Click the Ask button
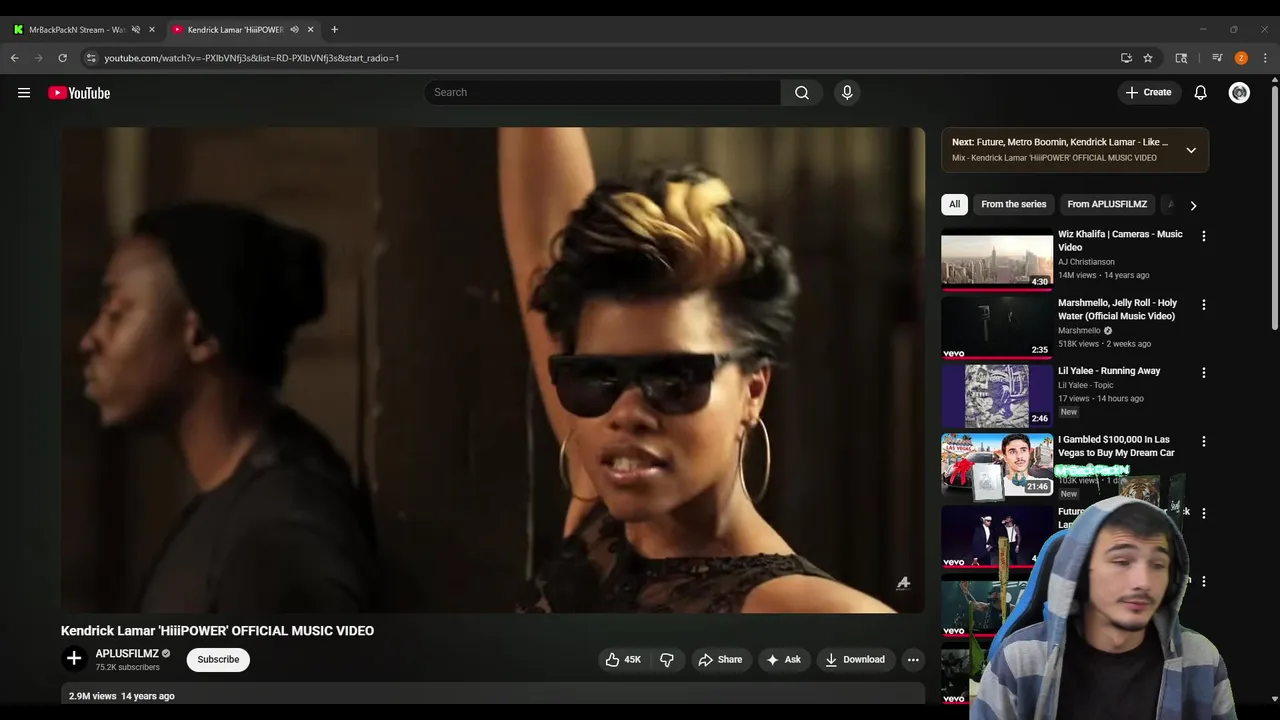Image resolution: width=1280 pixels, height=720 pixels. (783, 660)
